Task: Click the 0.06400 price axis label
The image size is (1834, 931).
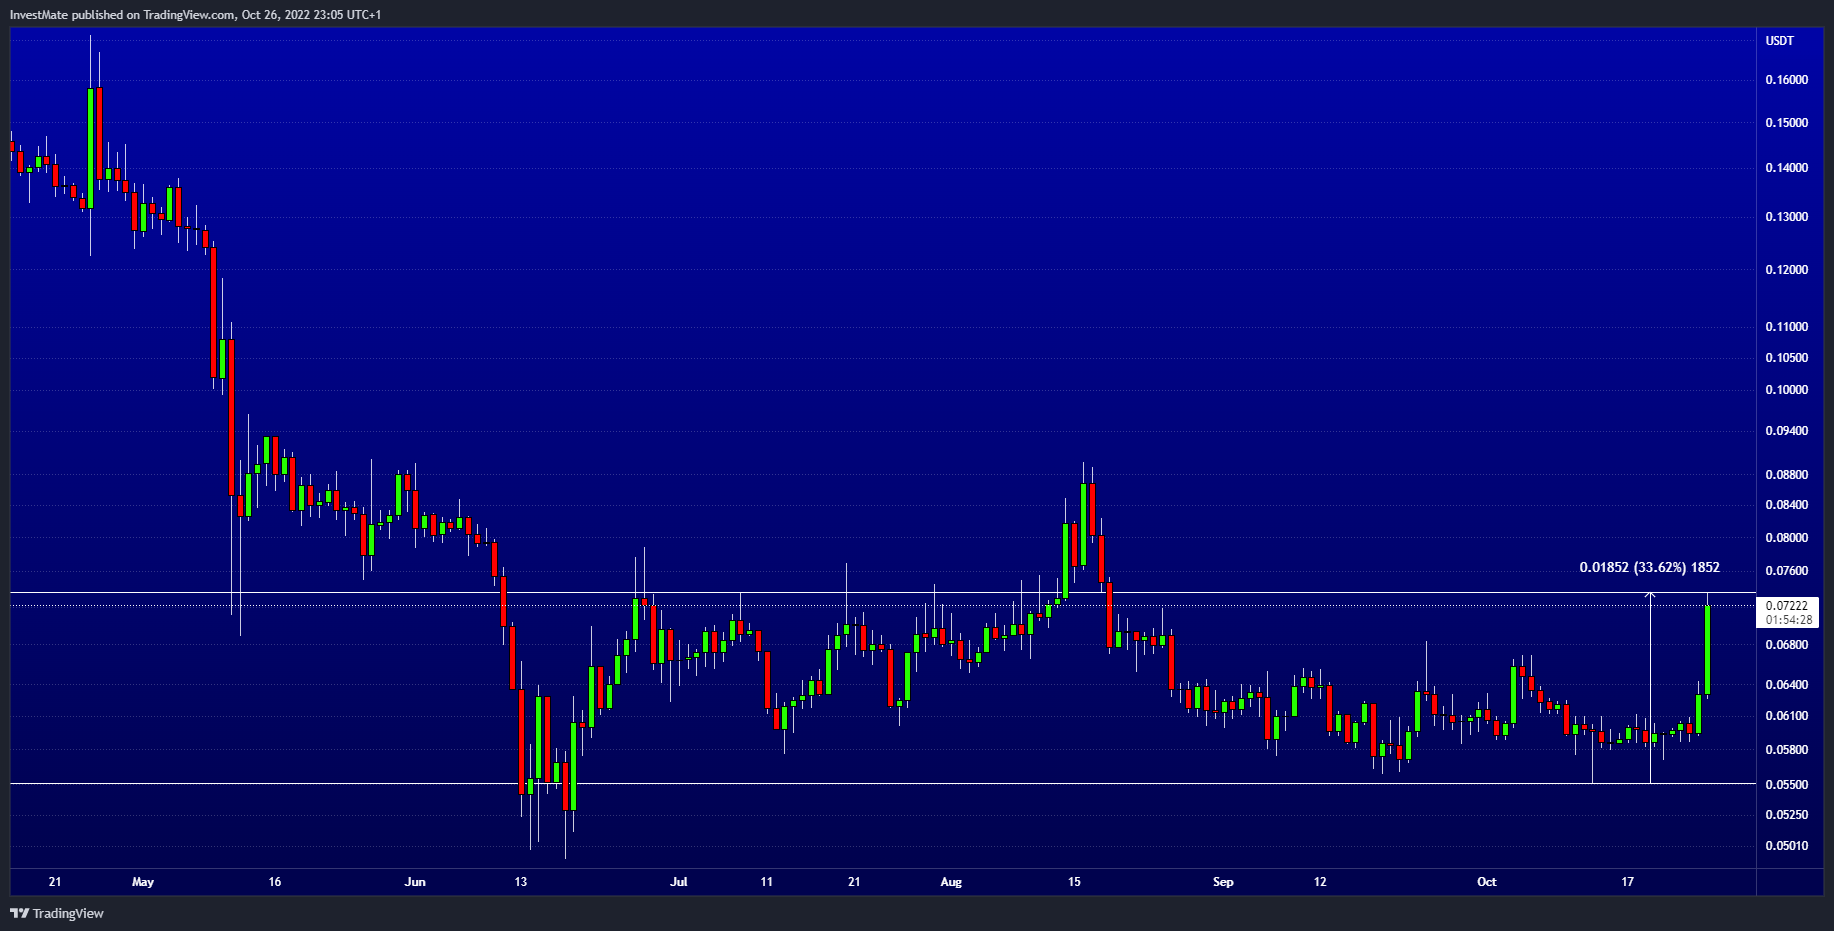Action: pos(1787,685)
